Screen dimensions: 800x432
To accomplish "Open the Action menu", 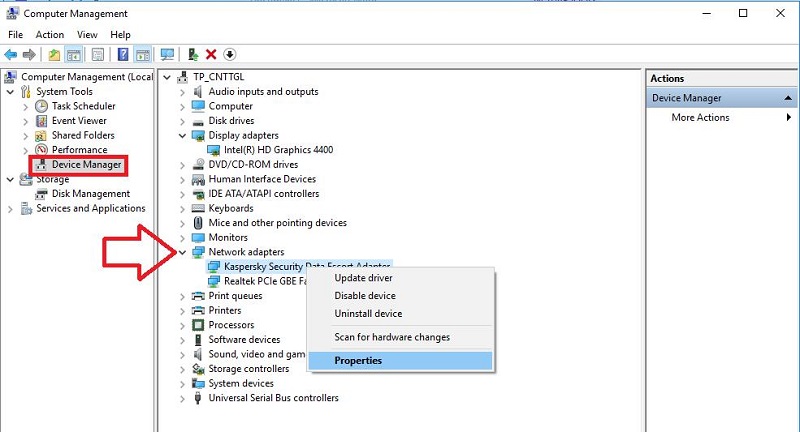I will [x=49, y=35].
